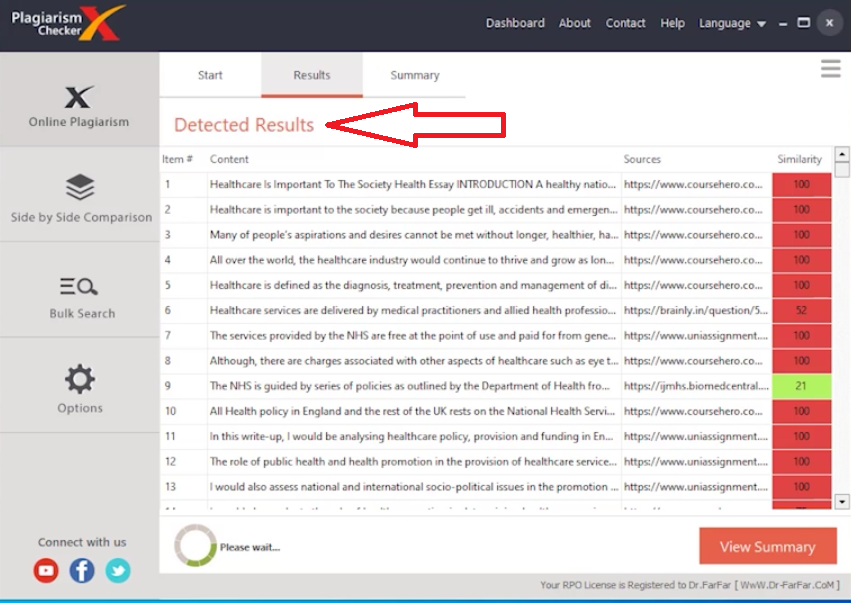Switch to the Start tab

pyautogui.click(x=210, y=75)
